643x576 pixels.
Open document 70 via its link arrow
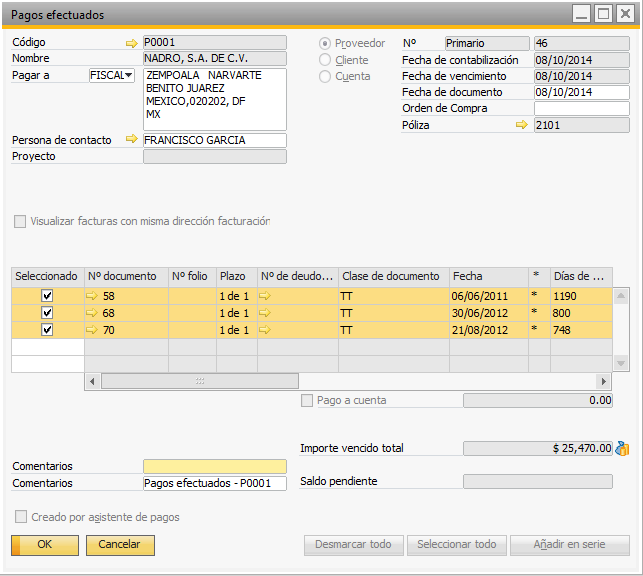tap(92, 330)
